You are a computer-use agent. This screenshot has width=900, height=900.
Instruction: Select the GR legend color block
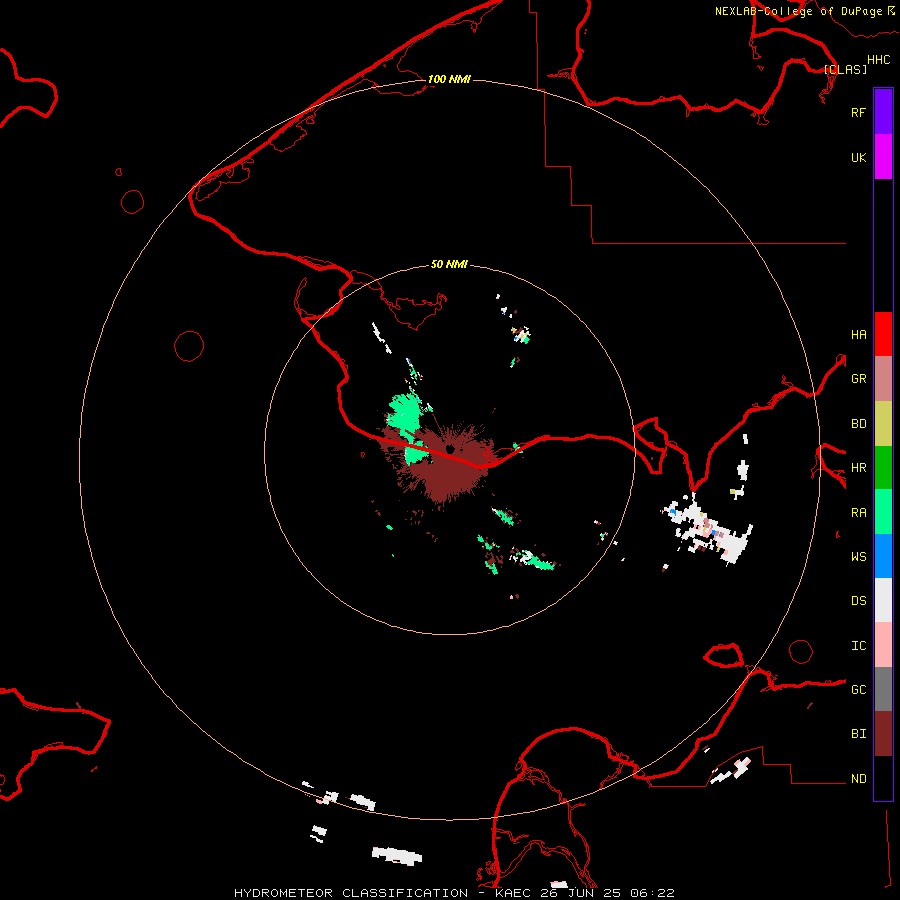click(x=883, y=379)
